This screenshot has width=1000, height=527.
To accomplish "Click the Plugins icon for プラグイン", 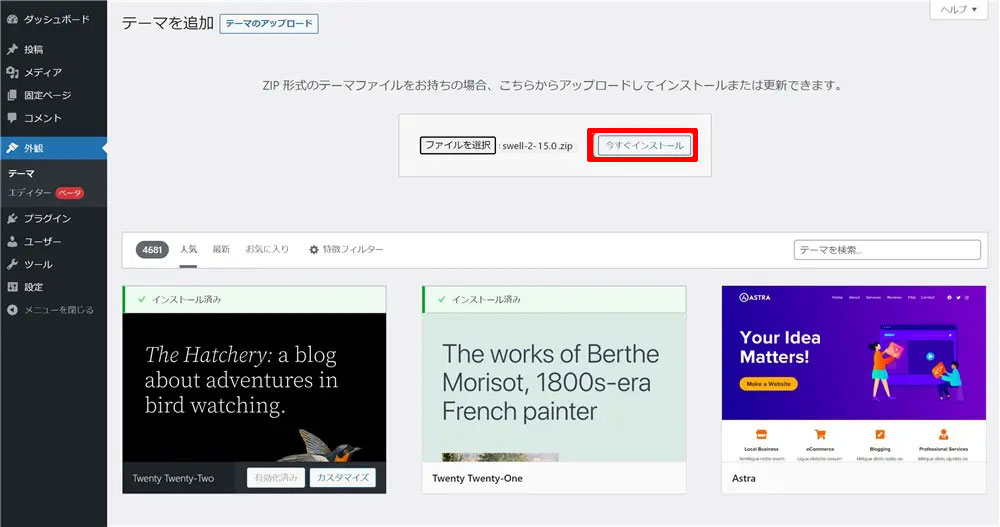I will click(x=12, y=218).
